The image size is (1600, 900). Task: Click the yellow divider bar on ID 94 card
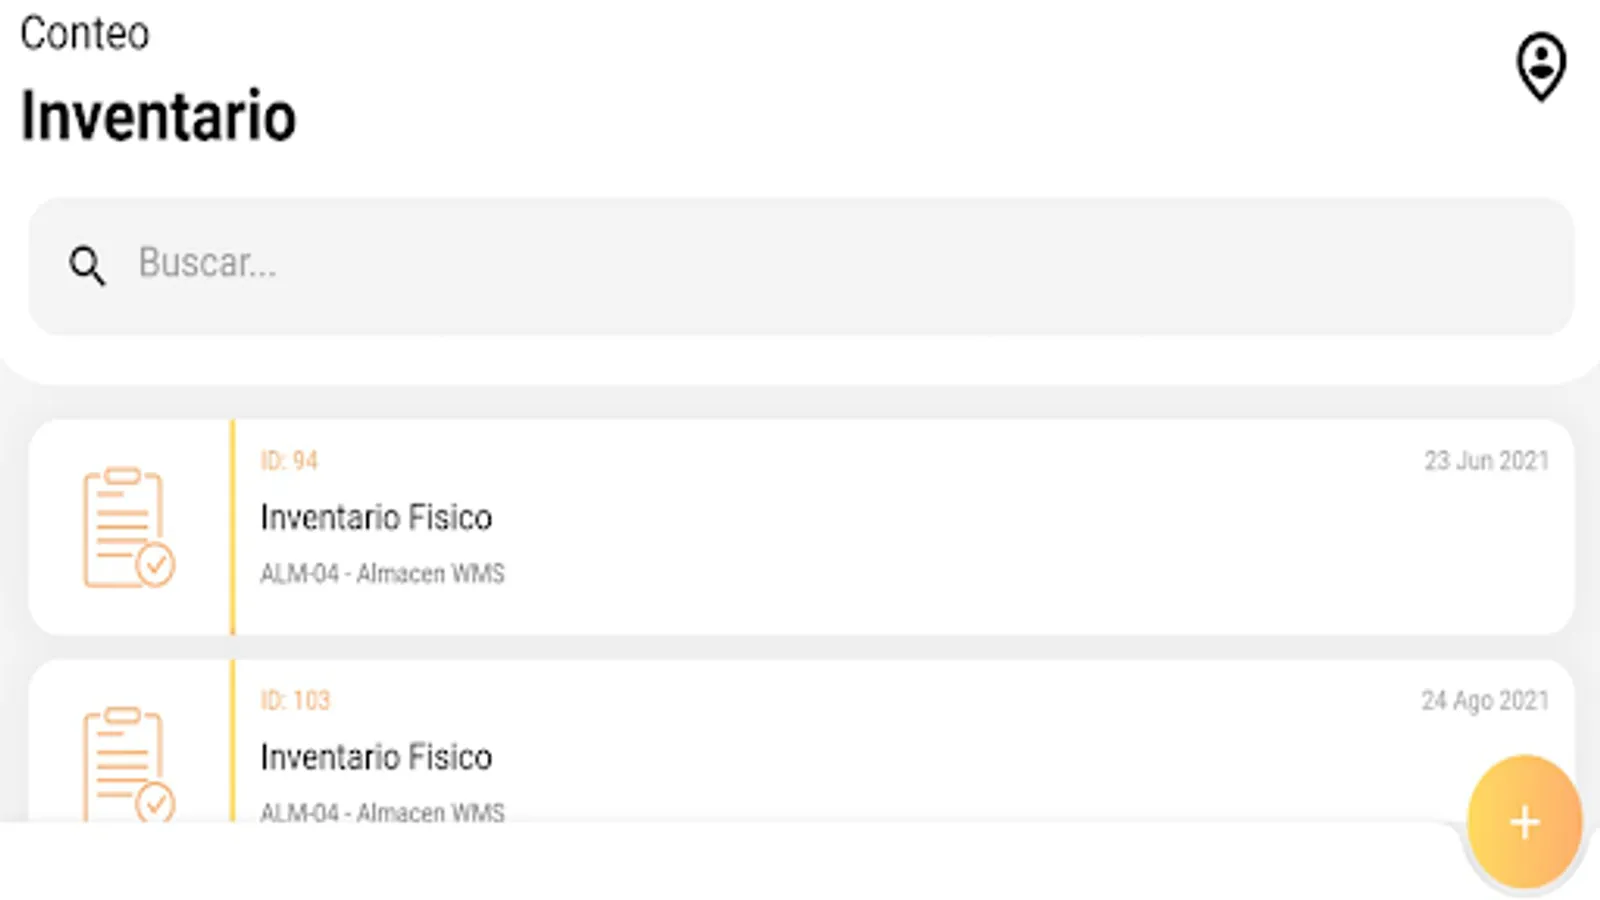tap(233, 527)
